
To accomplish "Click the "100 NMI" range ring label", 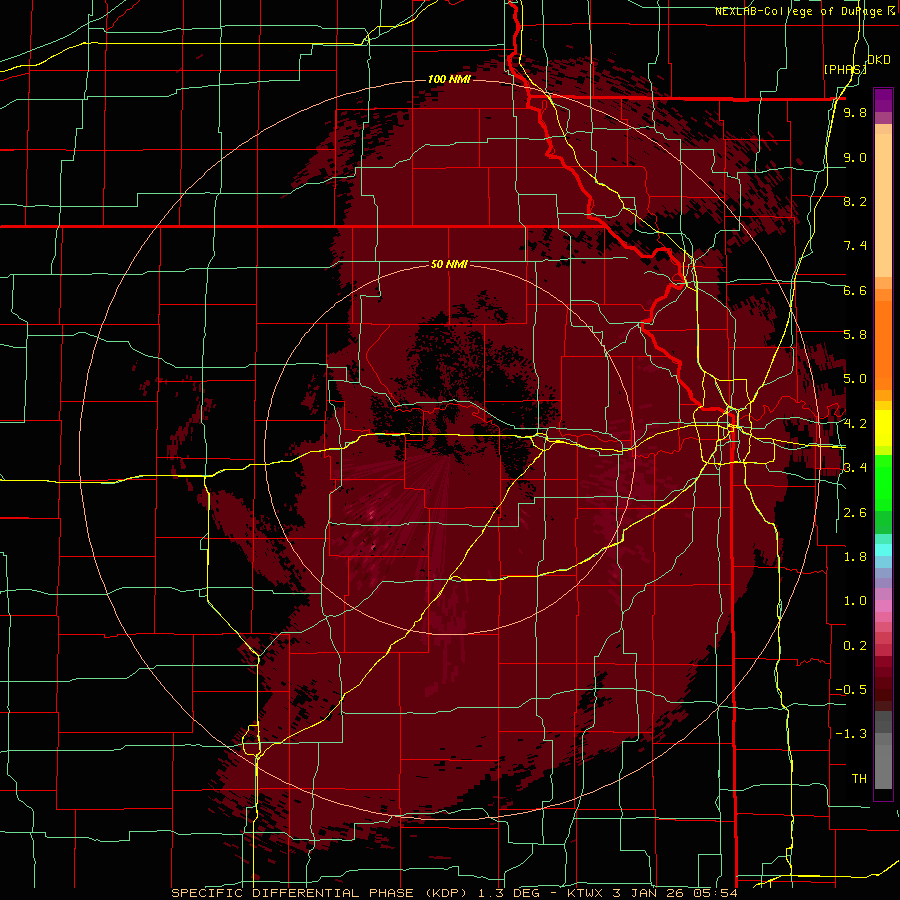I will pos(449,79).
